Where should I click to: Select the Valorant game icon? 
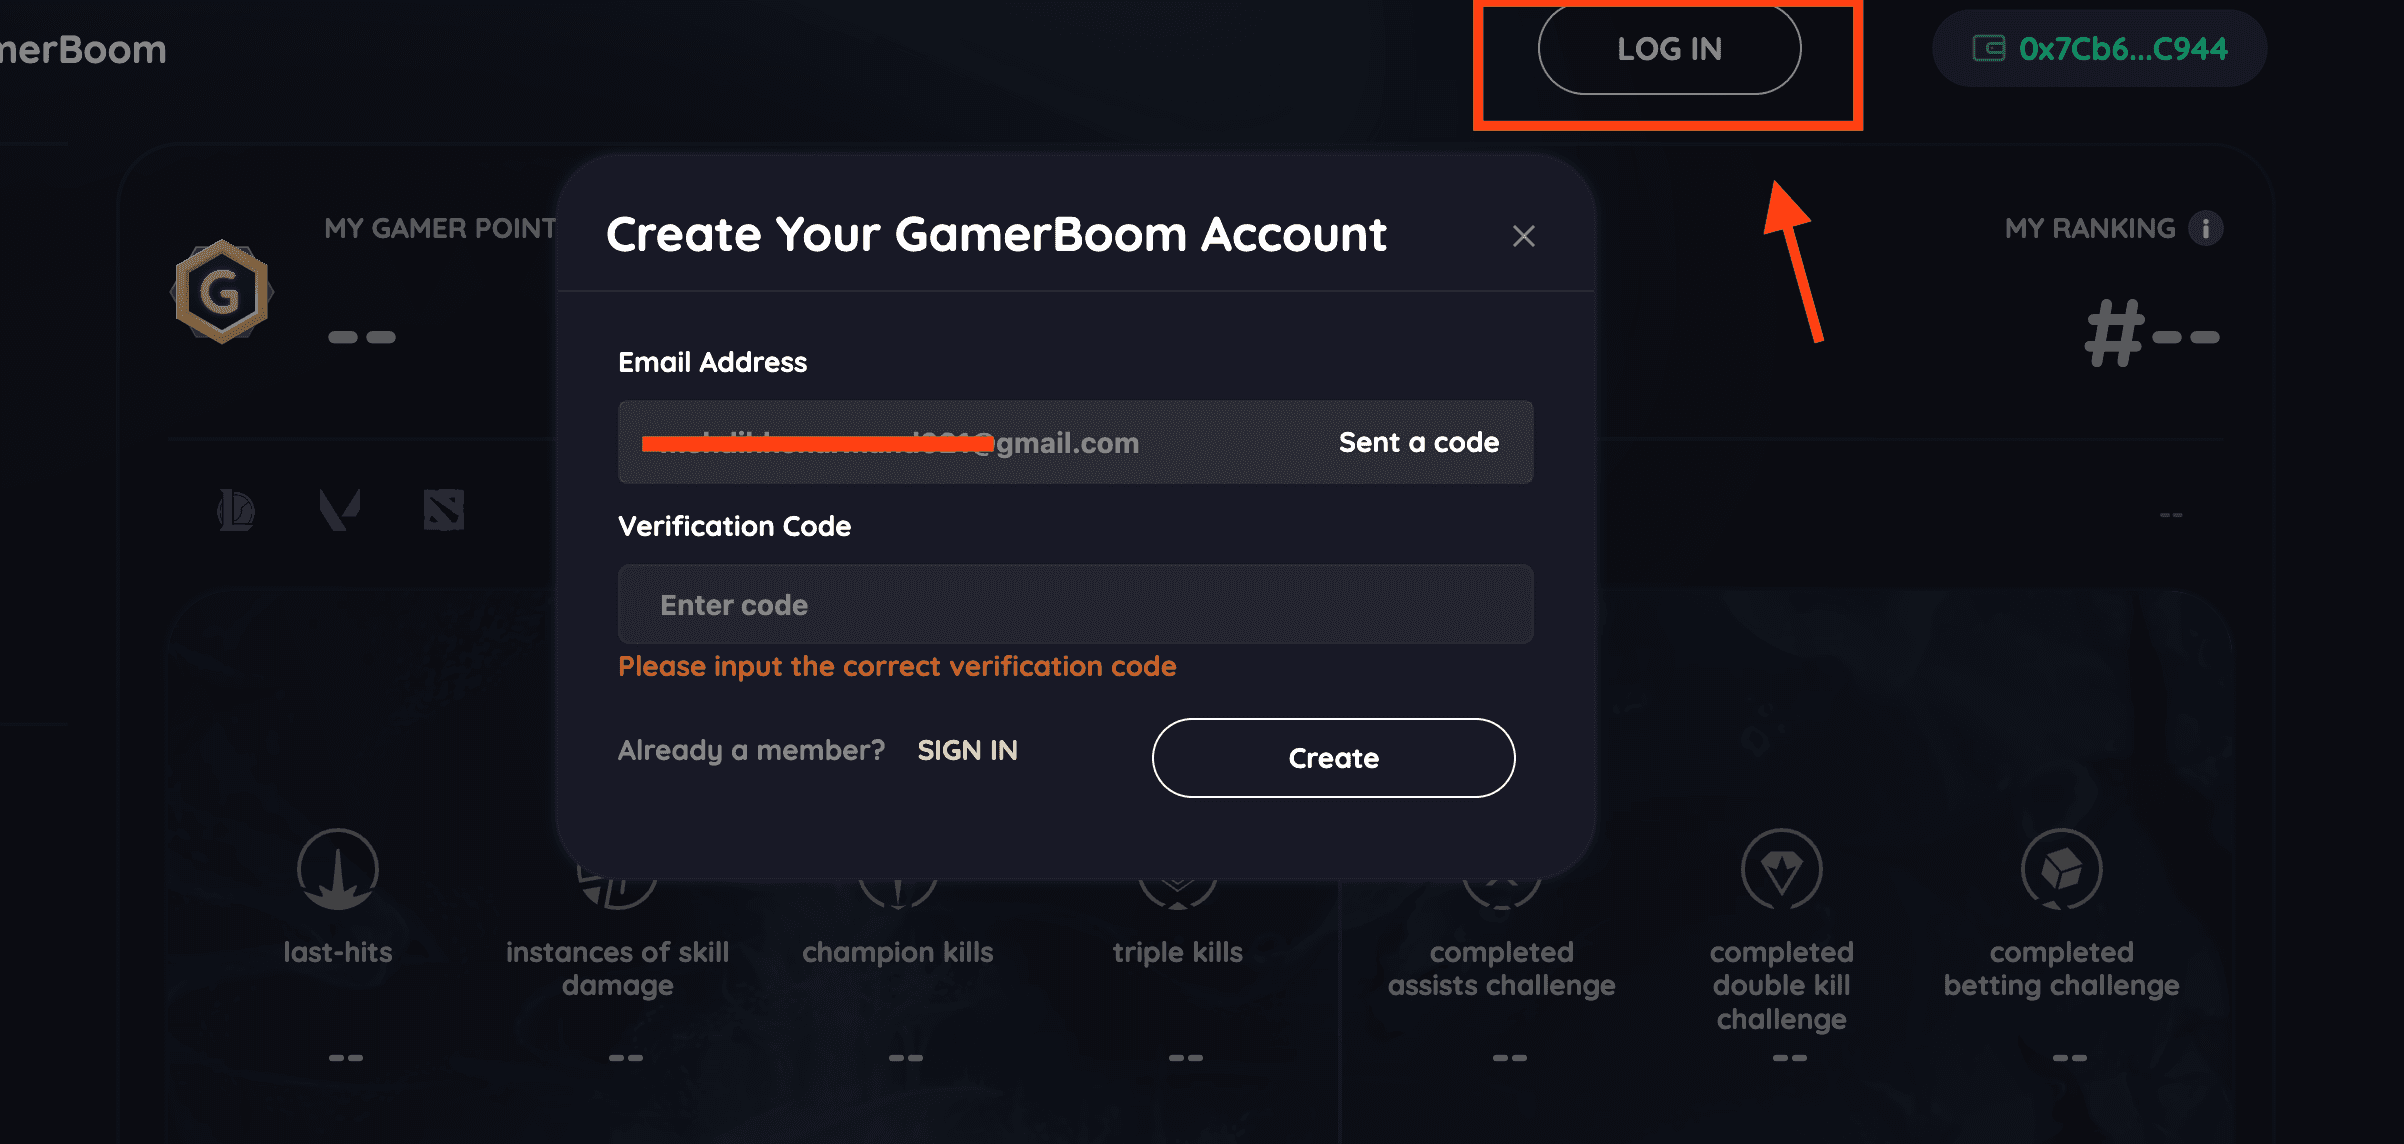(x=340, y=510)
